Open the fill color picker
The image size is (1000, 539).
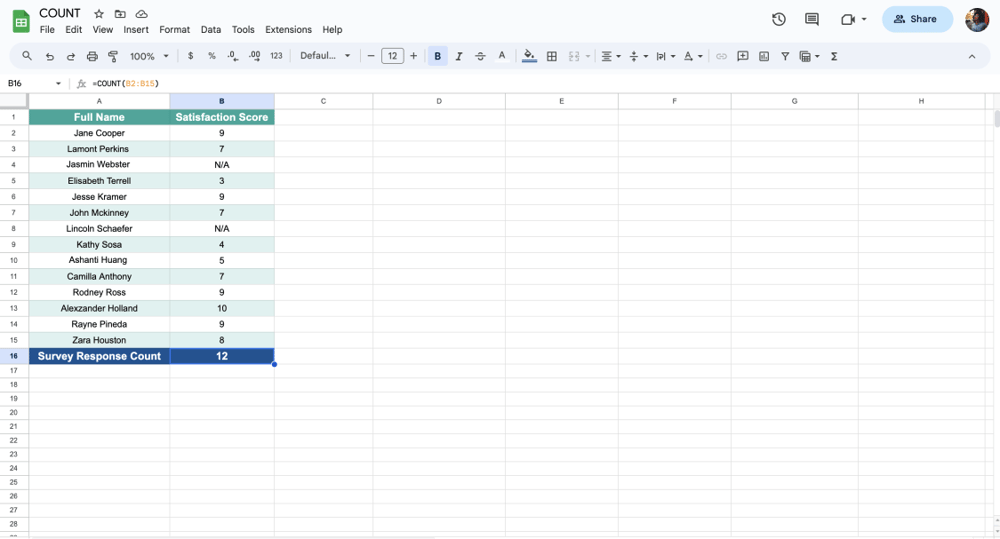point(529,57)
